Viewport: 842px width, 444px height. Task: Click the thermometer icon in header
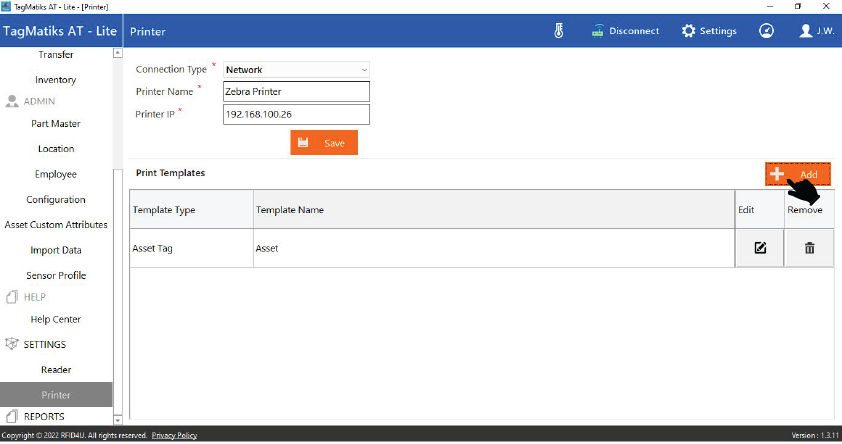point(559,31)
